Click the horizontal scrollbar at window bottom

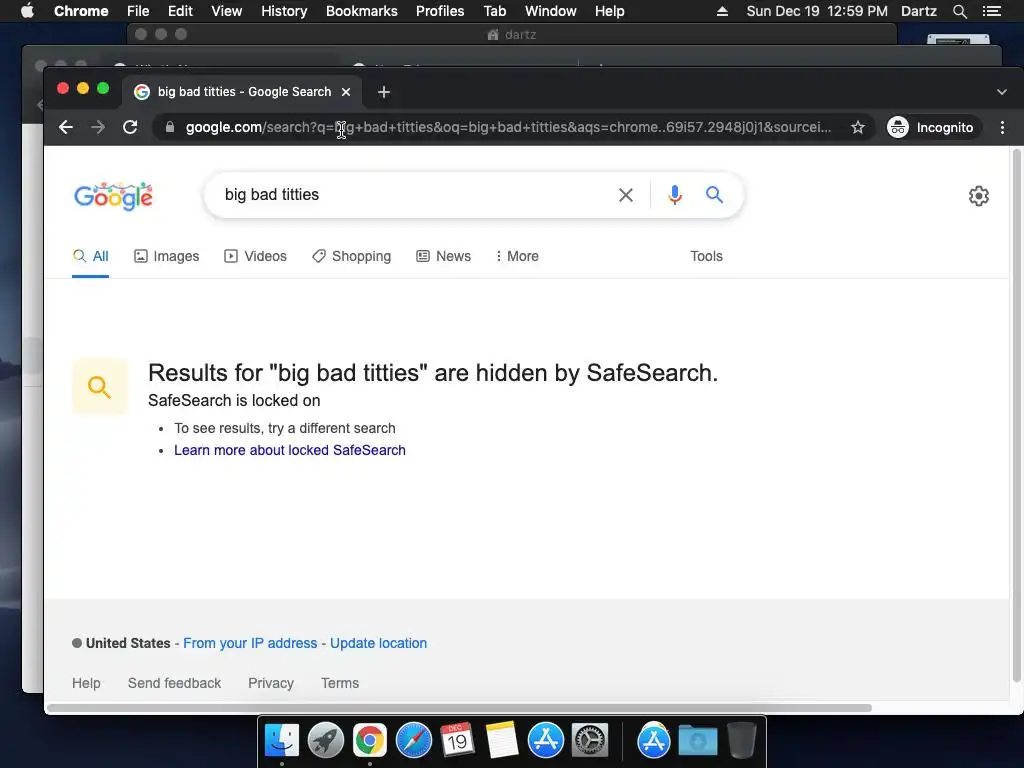[459, 708]
